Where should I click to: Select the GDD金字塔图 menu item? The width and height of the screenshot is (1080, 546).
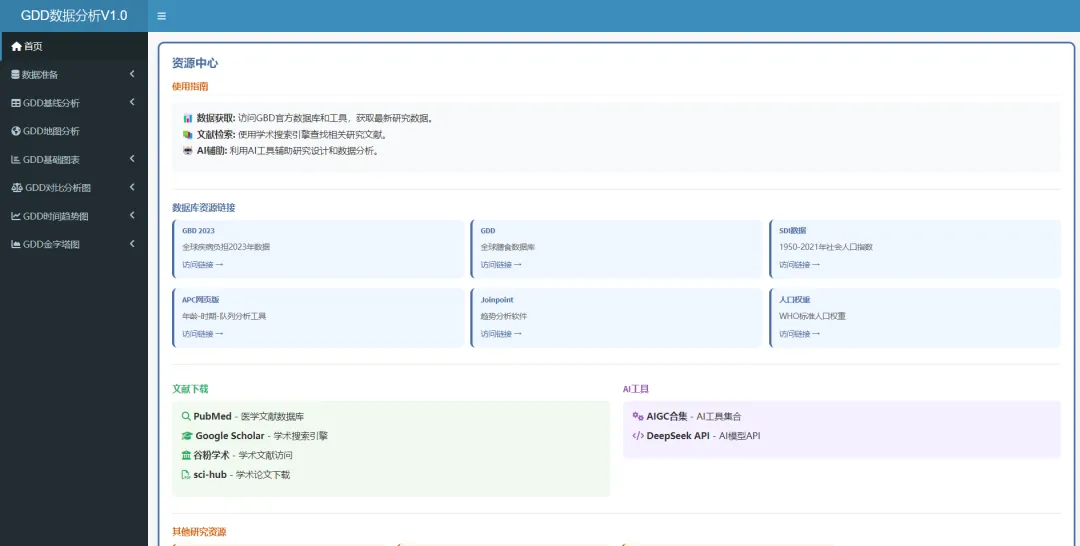[x=74, y=244]
